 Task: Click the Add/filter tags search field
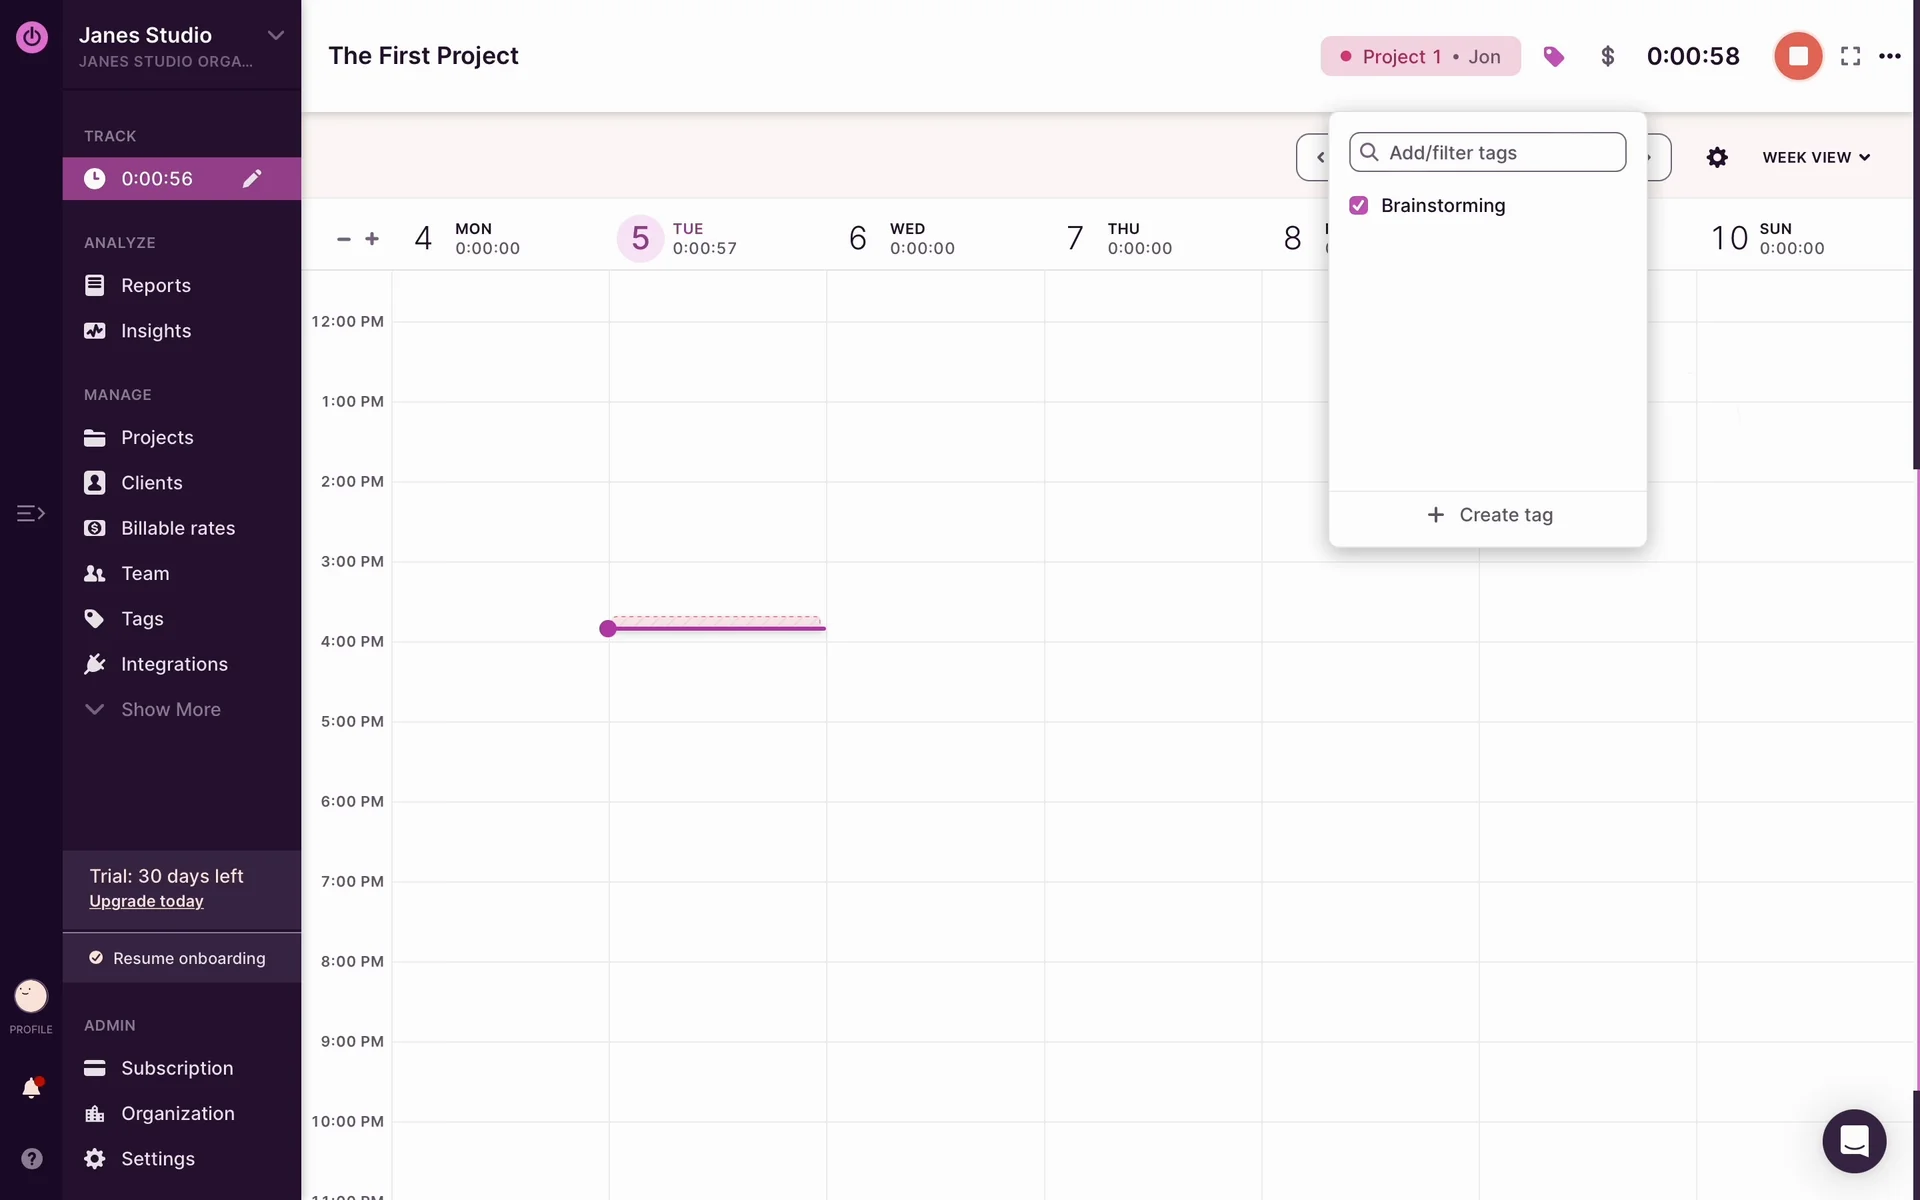1500,153
